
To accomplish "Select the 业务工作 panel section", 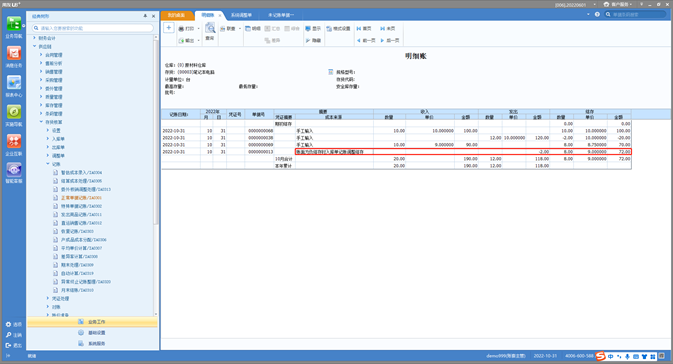I will (92, 322).
